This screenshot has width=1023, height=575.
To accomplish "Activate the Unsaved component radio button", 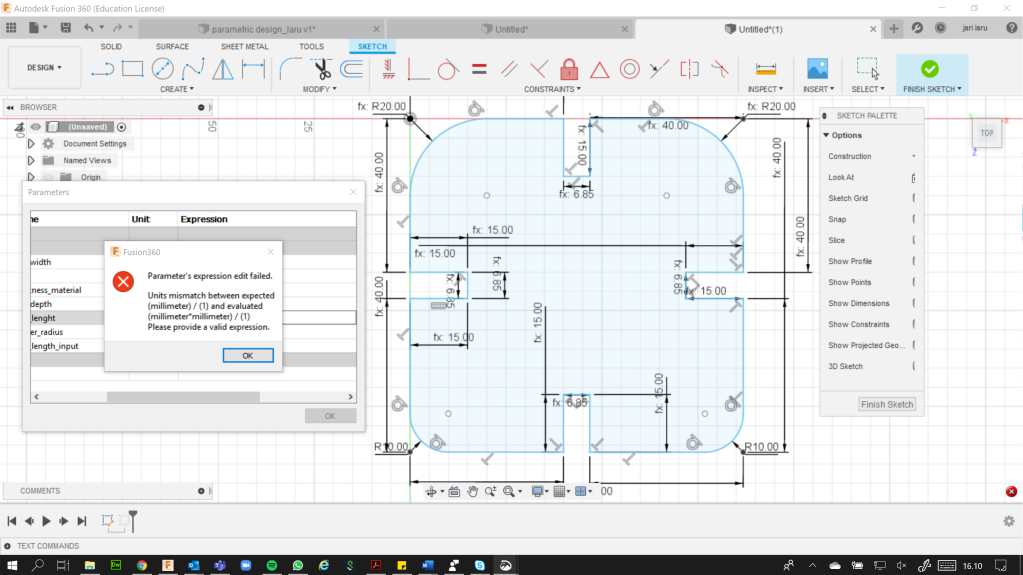I will (122, 127).
